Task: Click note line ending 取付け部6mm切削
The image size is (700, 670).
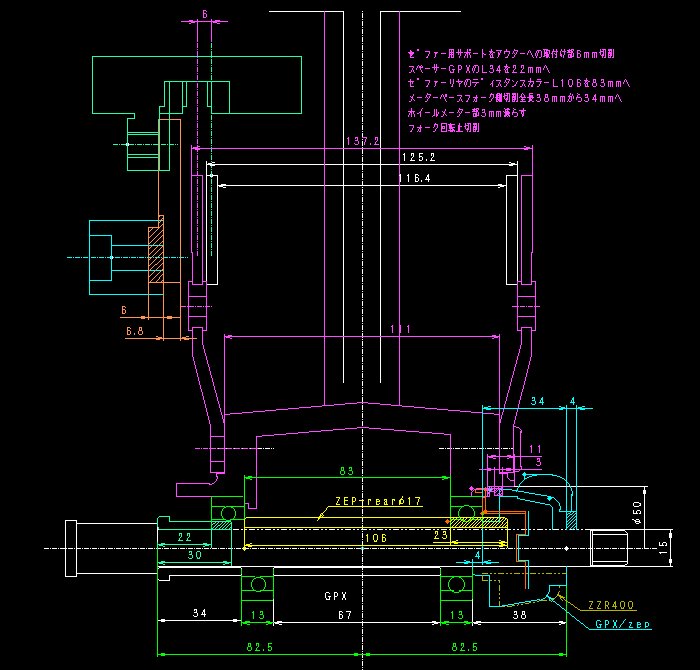Action: 511,54
